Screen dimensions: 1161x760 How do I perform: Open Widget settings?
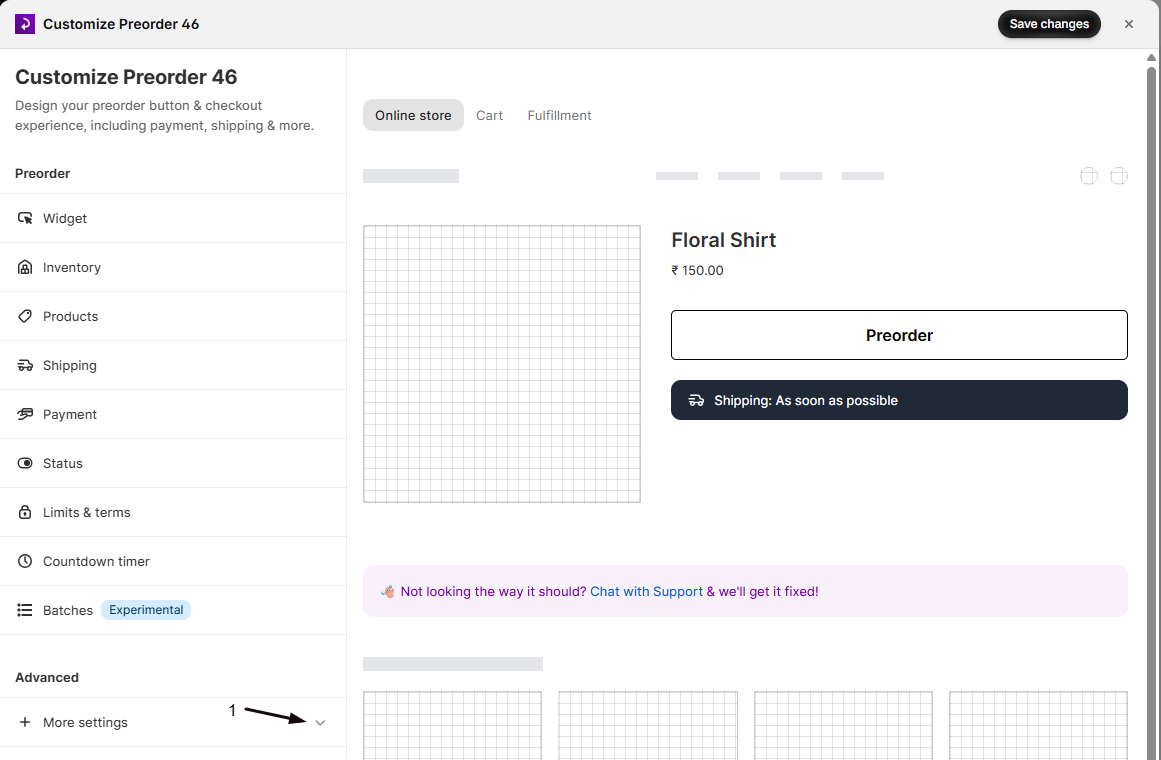pos(173,219)
